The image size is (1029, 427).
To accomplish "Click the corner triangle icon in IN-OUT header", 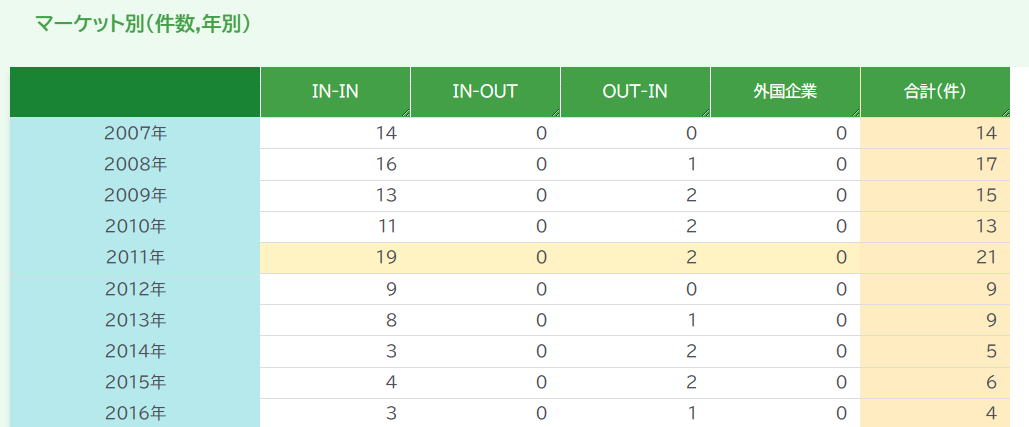I will point(556,113).
